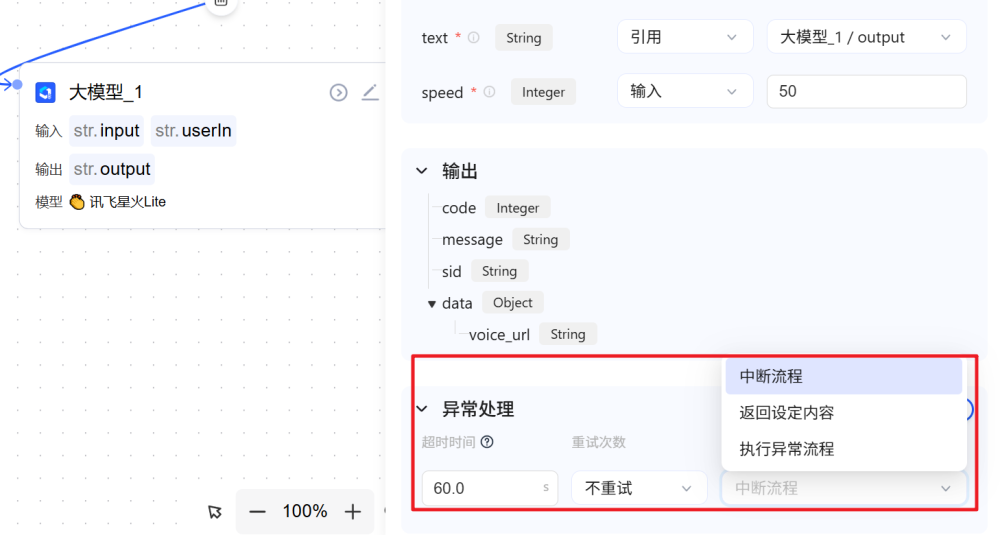Choose 返回设定内容 from the dropdown list
The height and width of the screenshot is (535, 1000).
[786, 412]
